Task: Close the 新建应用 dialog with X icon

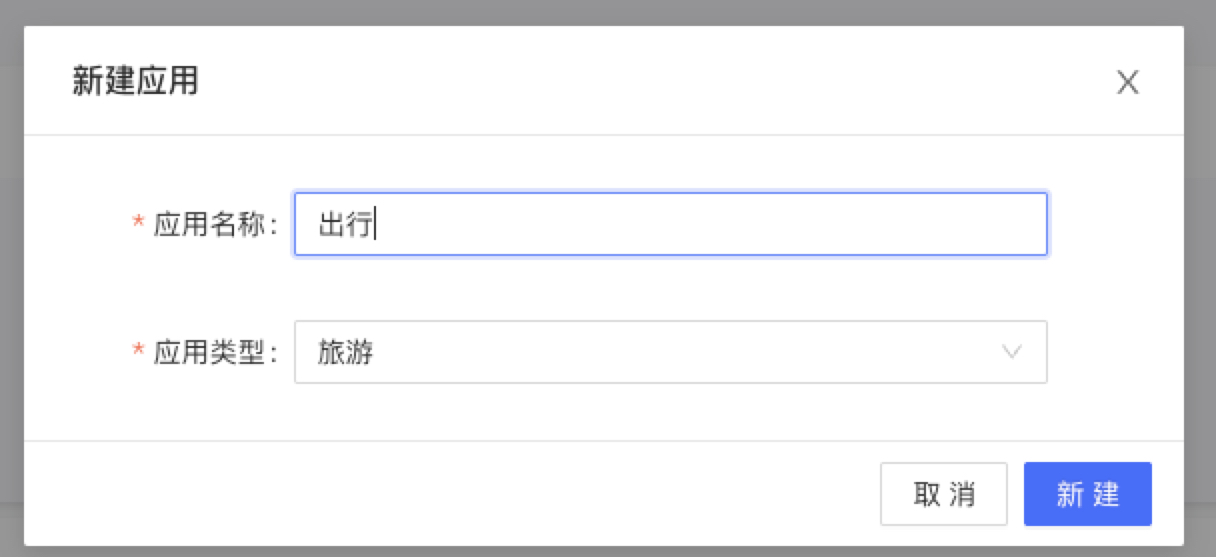Action: point(1127,82)
